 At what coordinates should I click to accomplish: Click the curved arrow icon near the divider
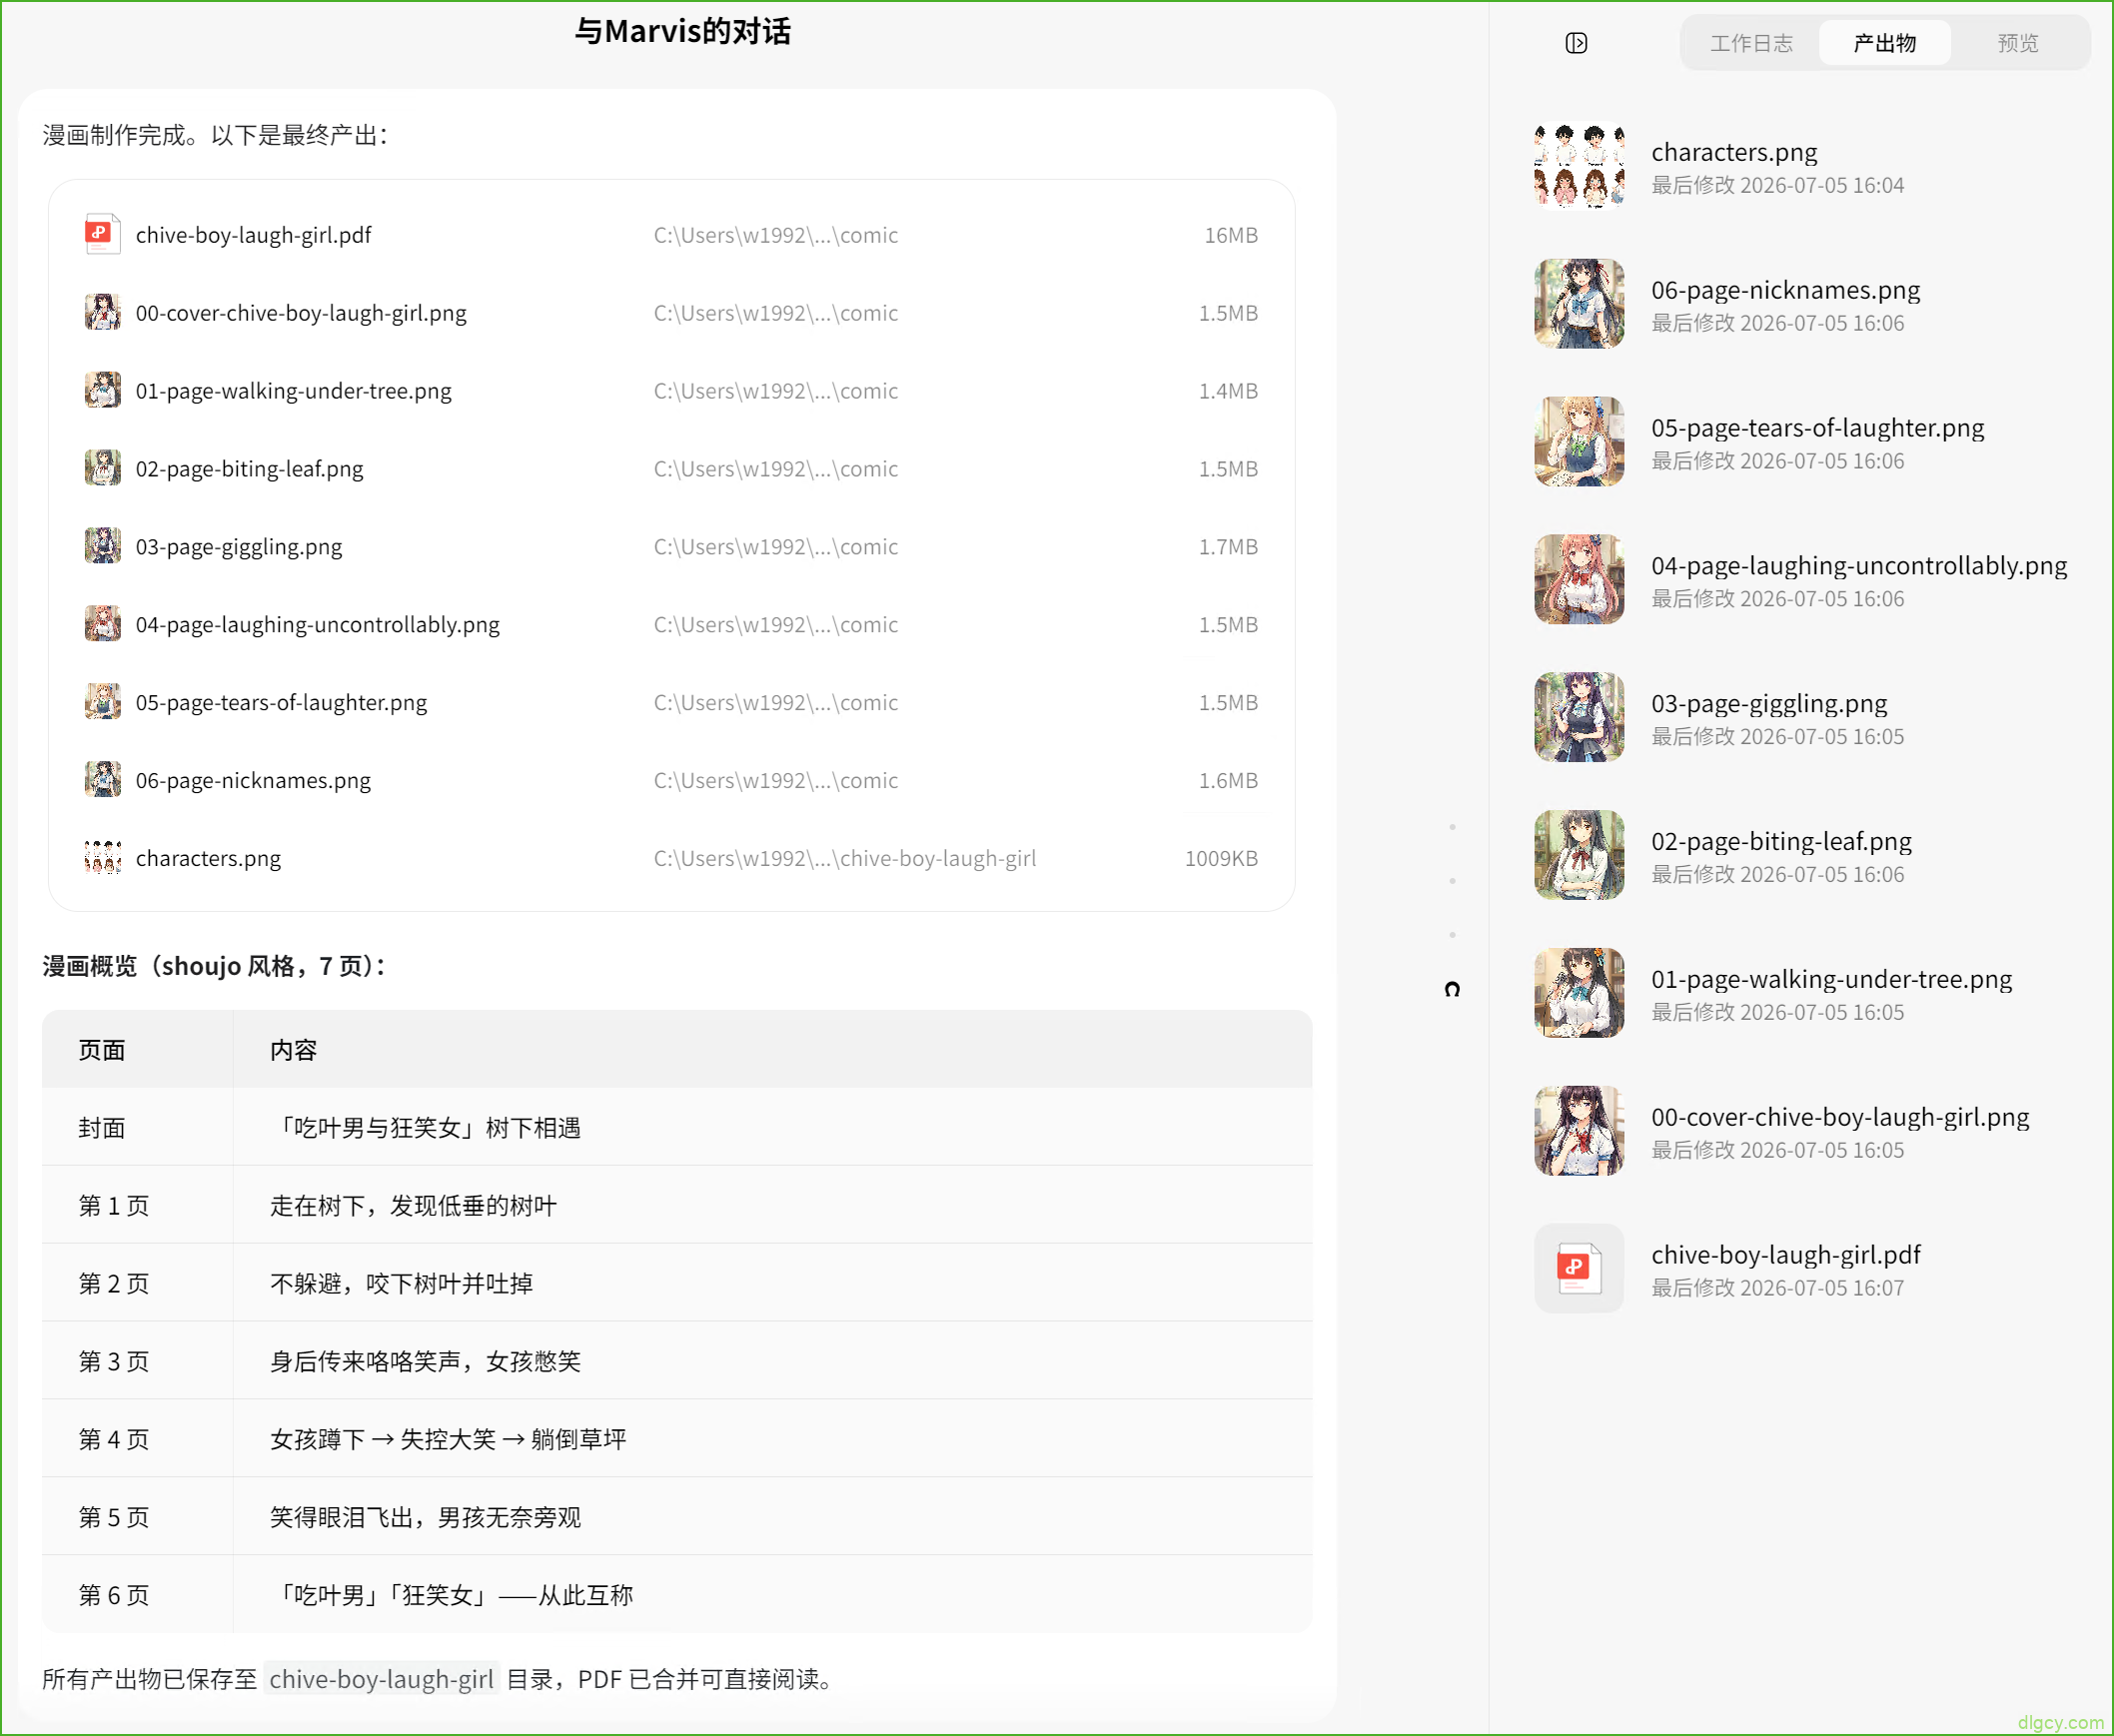tap(1452, 989)
